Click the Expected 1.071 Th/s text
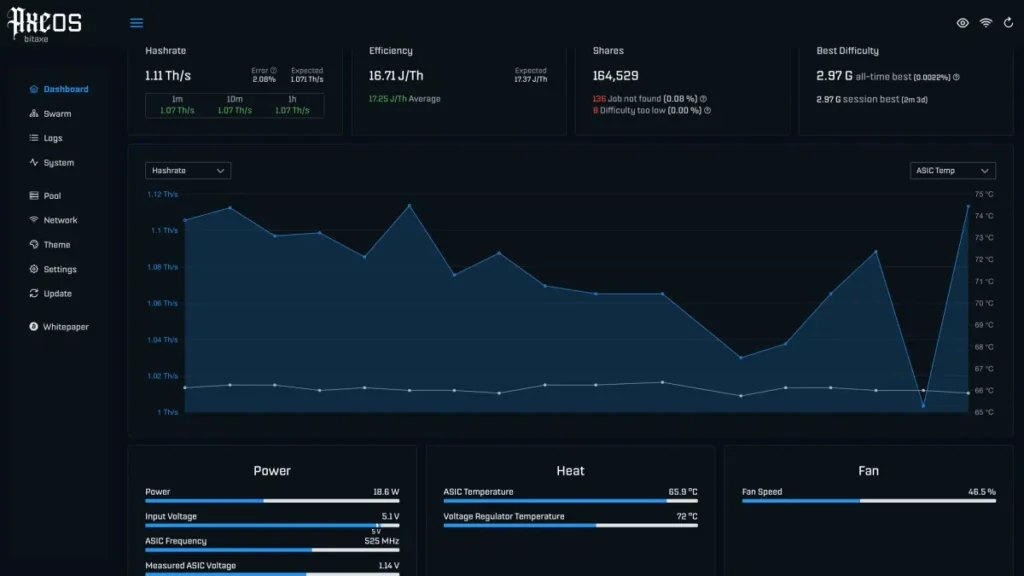1024x576 pixels. point(307,74)
